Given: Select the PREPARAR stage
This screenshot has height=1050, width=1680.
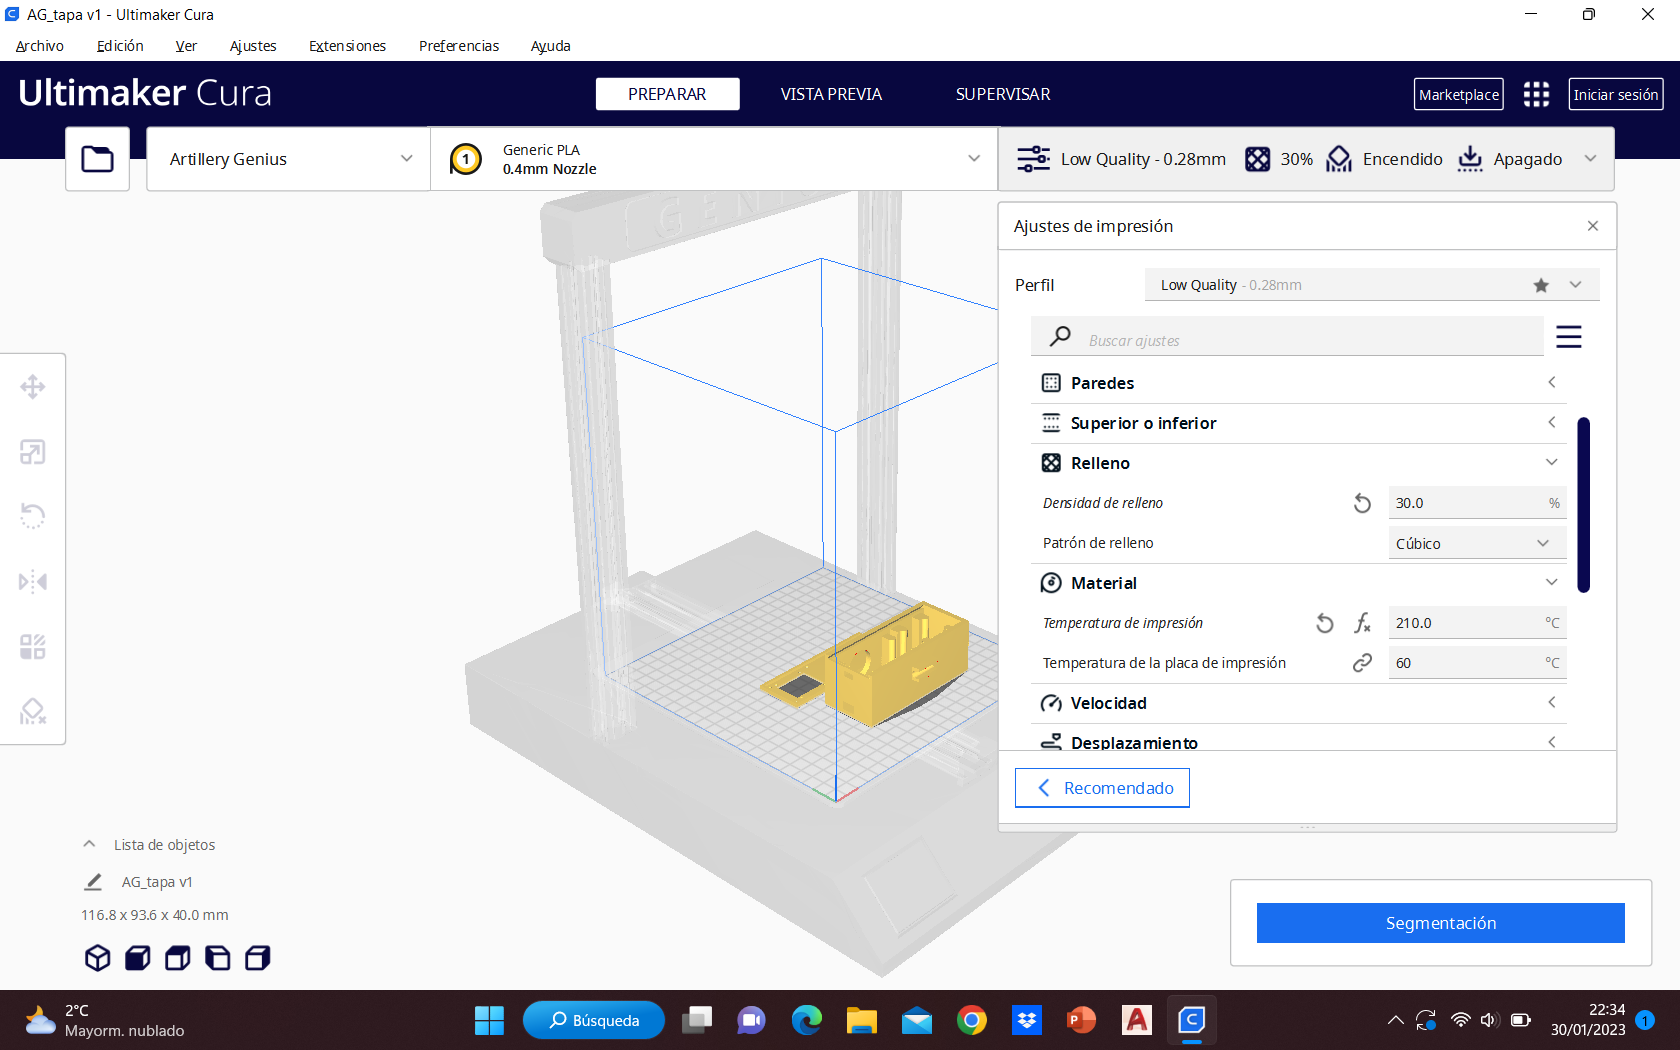Looking at the screenshot, I should (667, 94).
